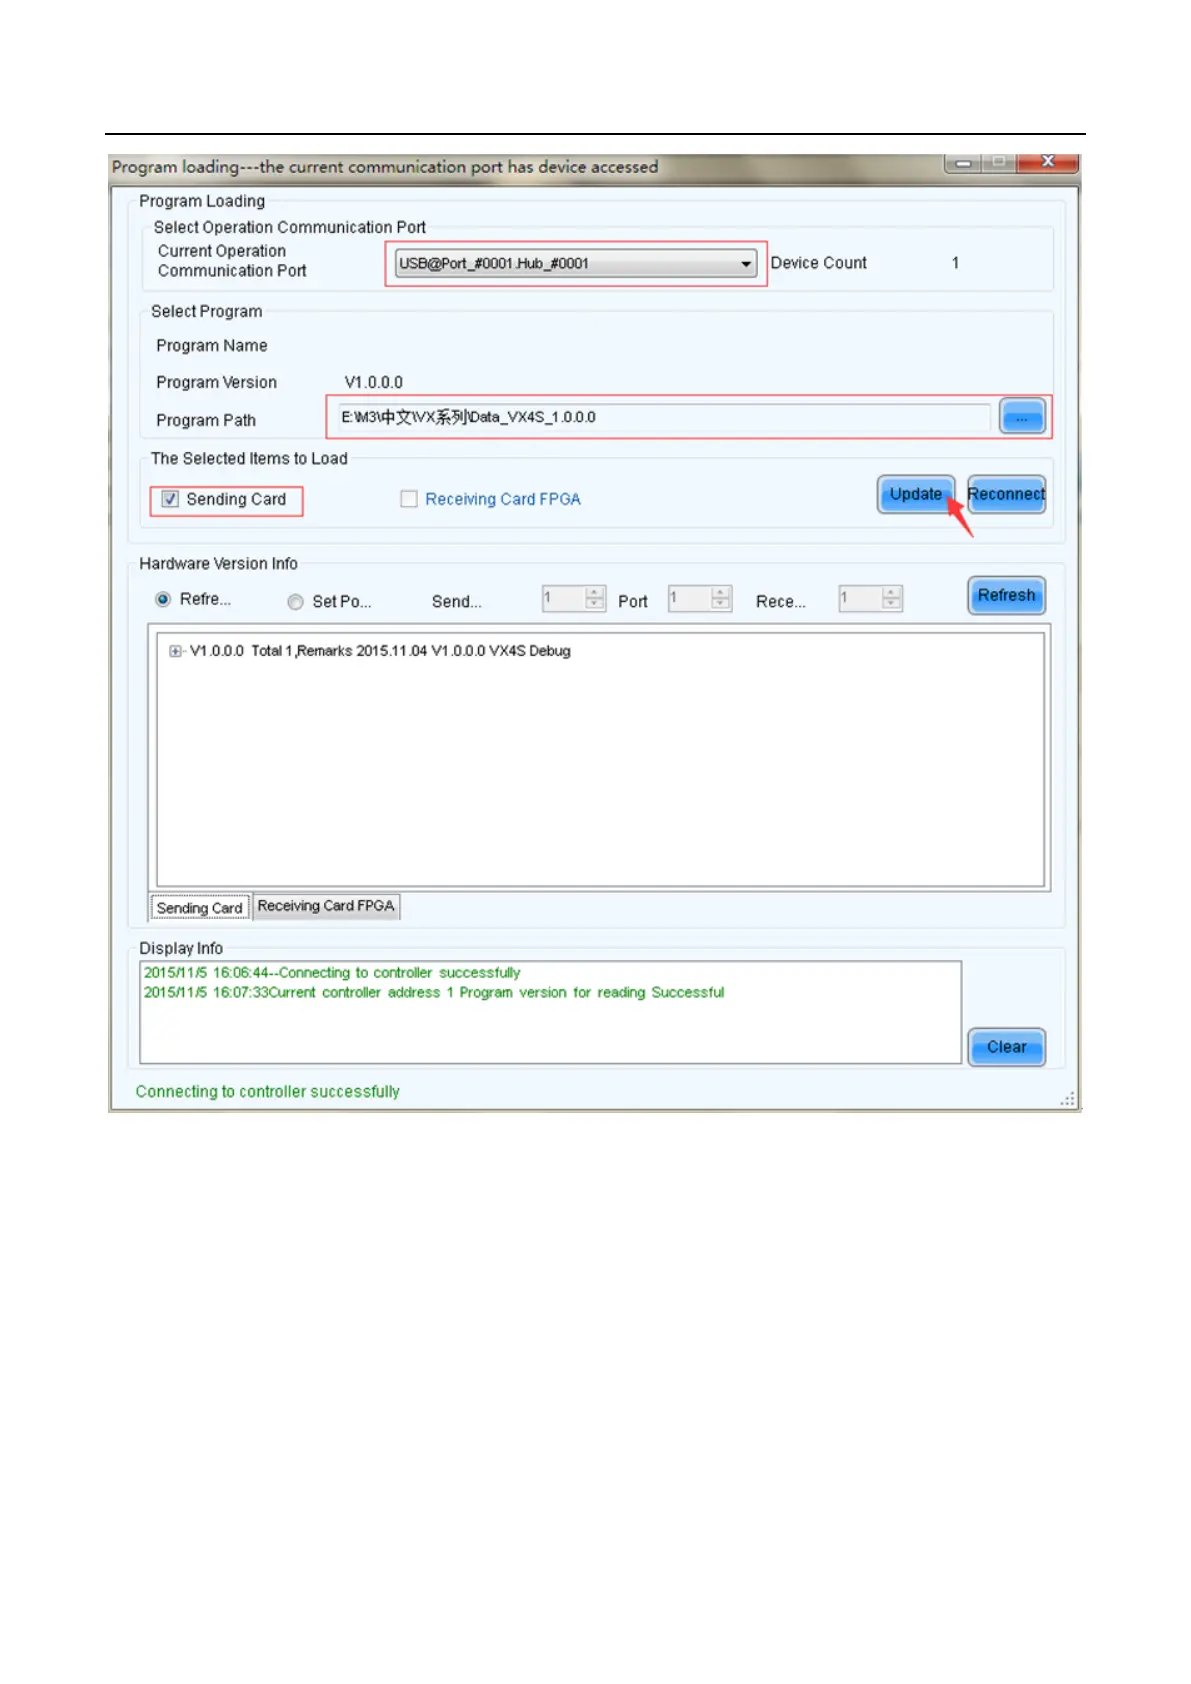Click the 16:06:44 connecting log line
This screenshot has height=1684, width=1191.
coord(332,973)
